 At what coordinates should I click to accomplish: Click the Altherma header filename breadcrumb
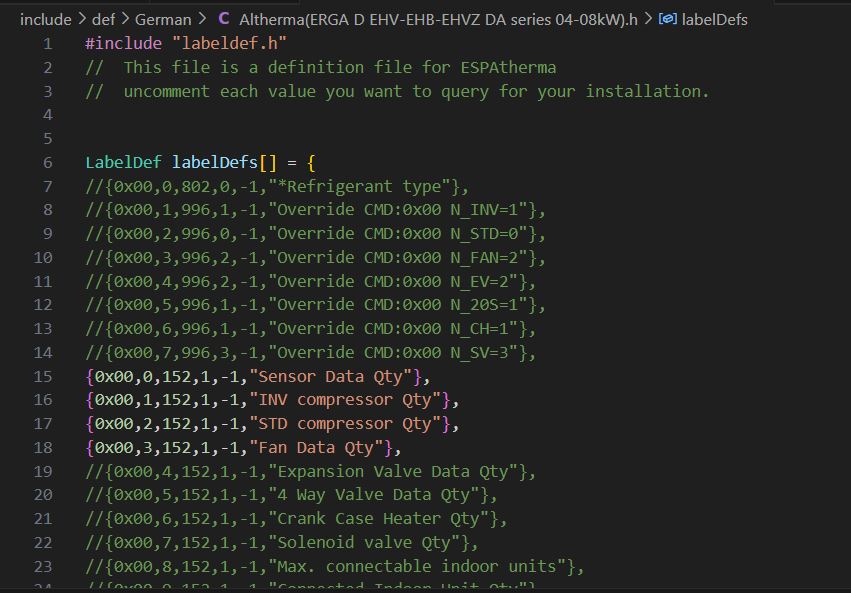(x=438, y=19)
